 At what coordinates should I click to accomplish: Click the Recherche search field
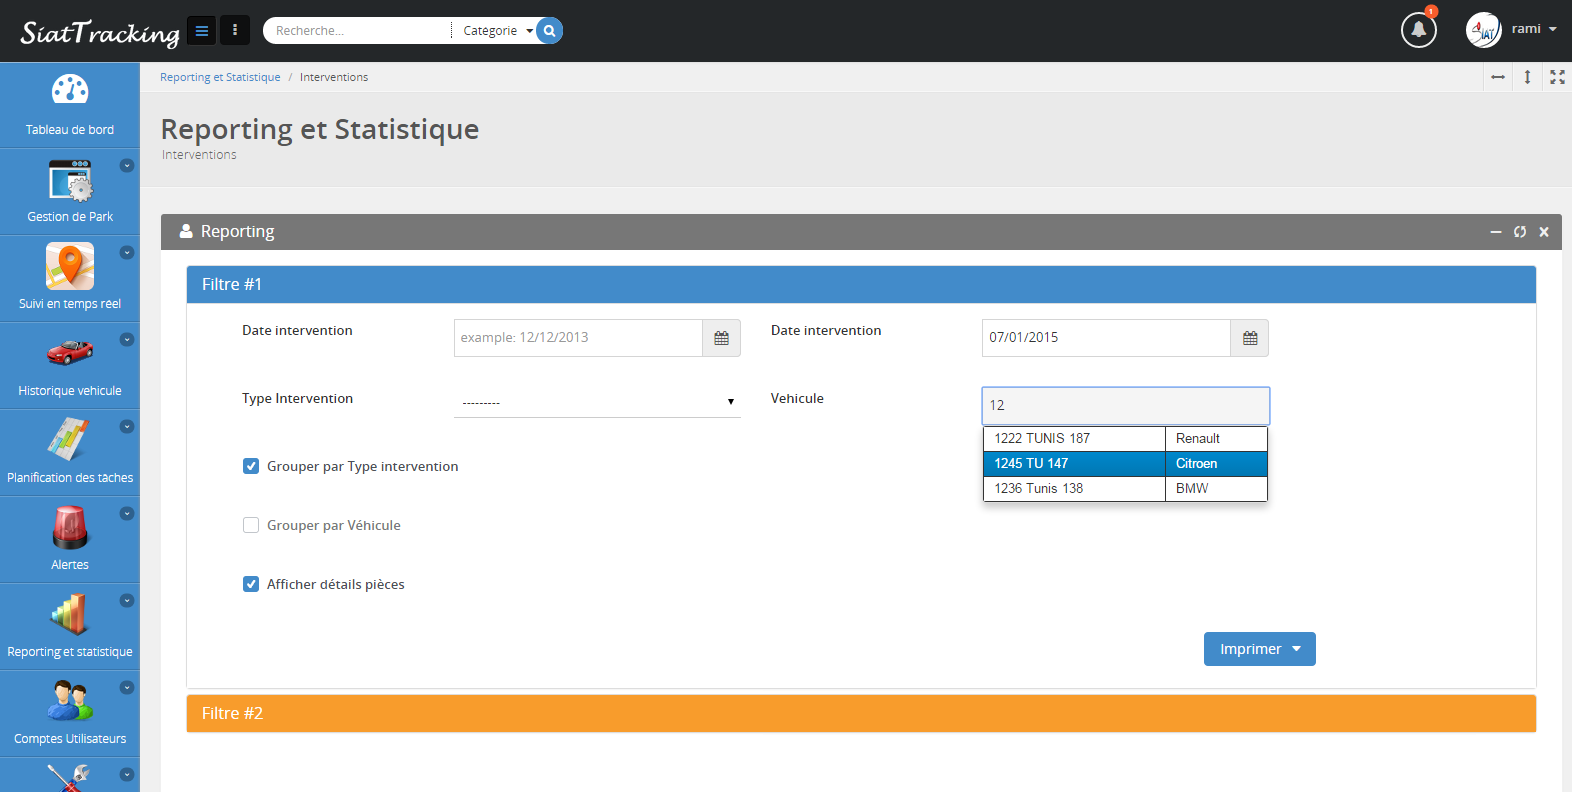(358, 31)
